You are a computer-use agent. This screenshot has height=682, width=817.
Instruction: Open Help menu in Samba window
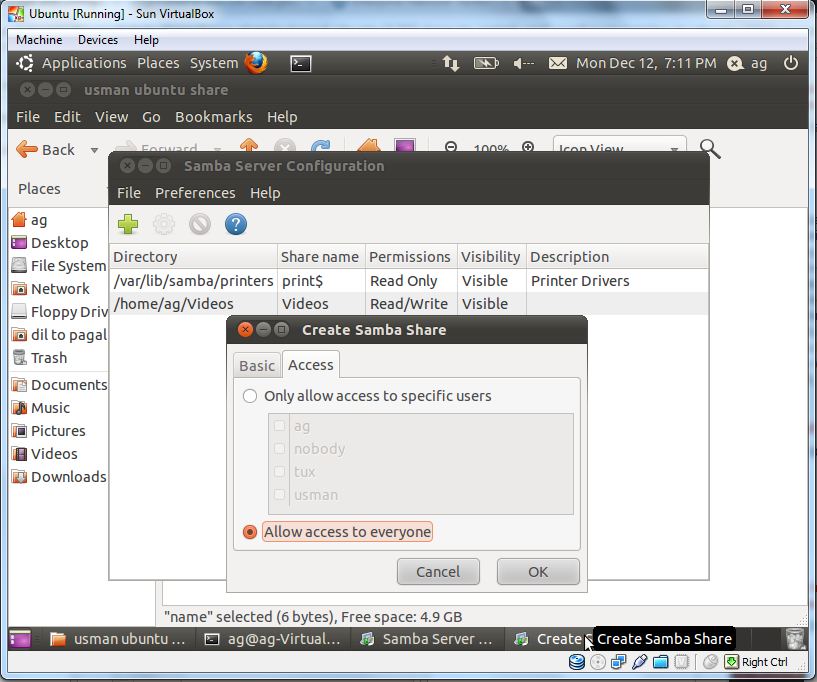[x=265, y=193]
